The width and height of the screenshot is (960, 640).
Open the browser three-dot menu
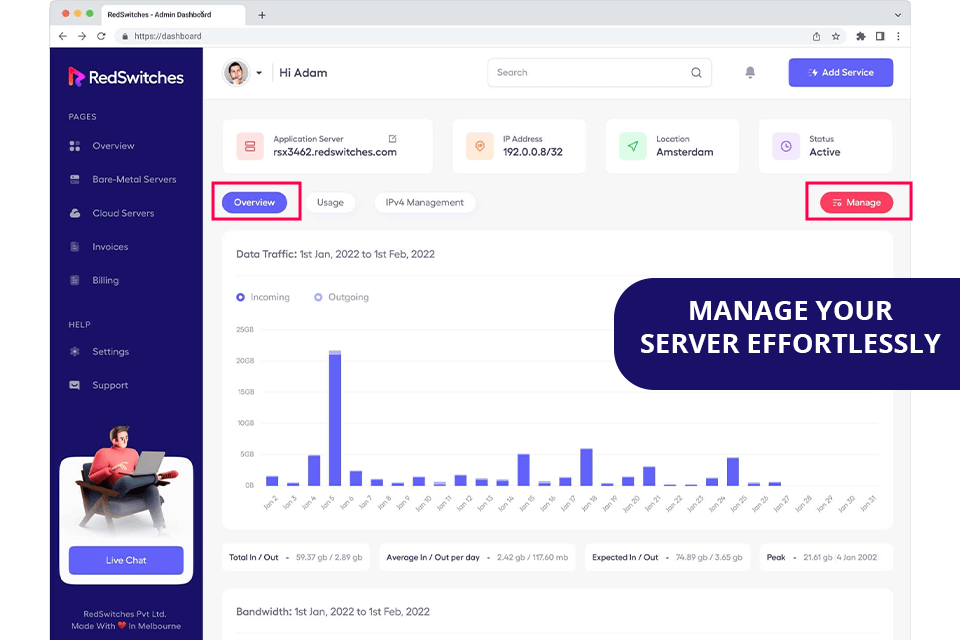coord(898,36)
